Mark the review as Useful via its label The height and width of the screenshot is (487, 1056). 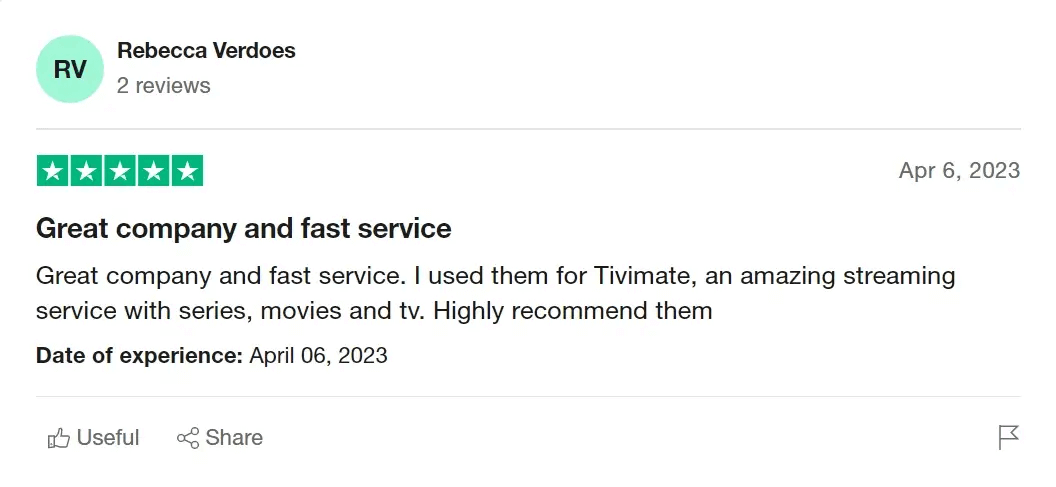(x=108, y=438)
